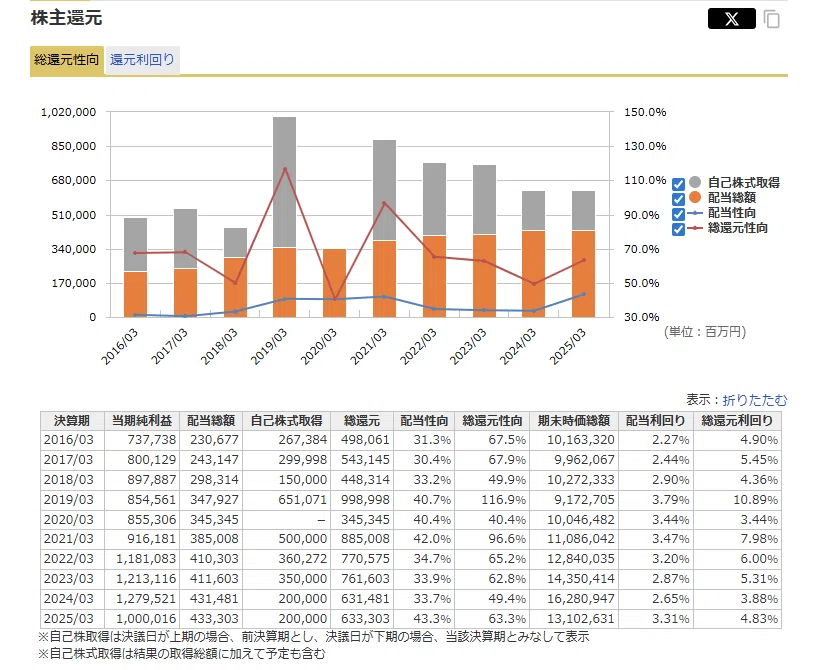This screenshot has height=670, width=818.
Task: Click payout ratio 43.3% in 2025/03 row
Action: (x=432, y=619)
